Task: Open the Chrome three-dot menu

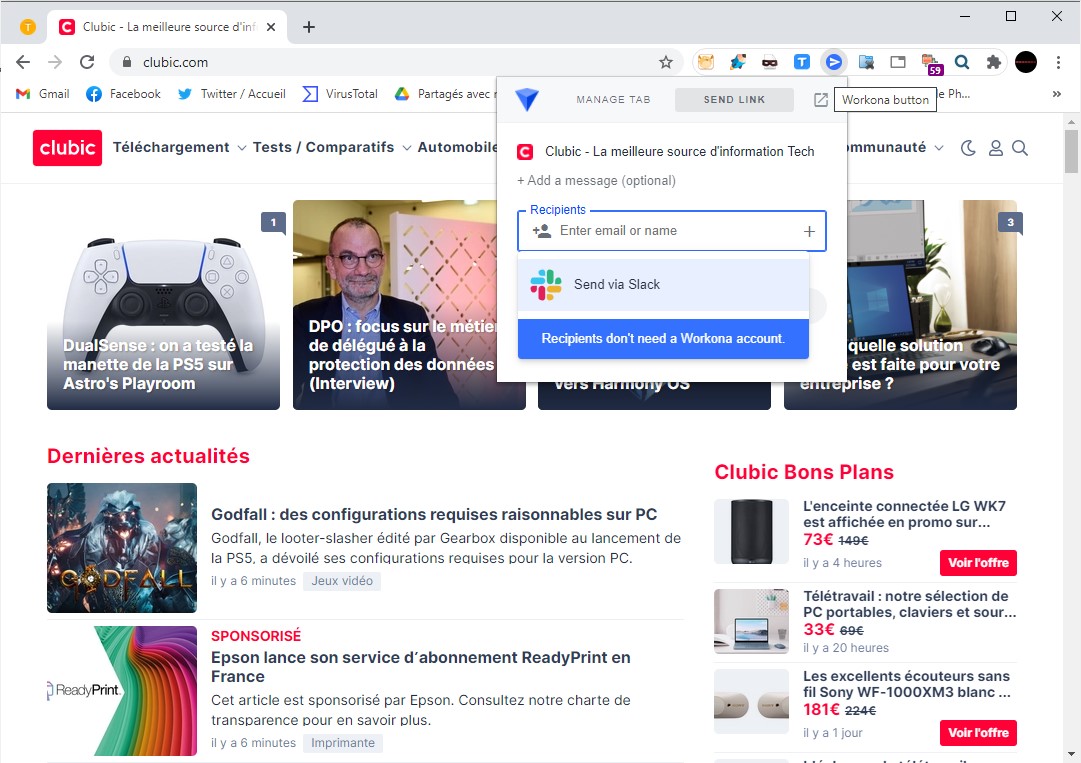Action: point(1058,62)
